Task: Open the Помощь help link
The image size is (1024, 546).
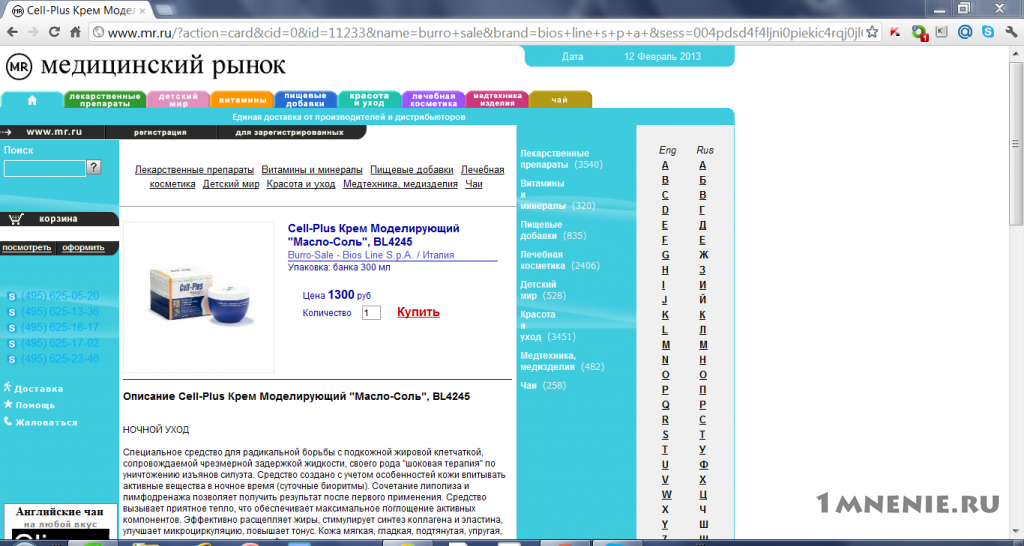Action: click(35, 405)
